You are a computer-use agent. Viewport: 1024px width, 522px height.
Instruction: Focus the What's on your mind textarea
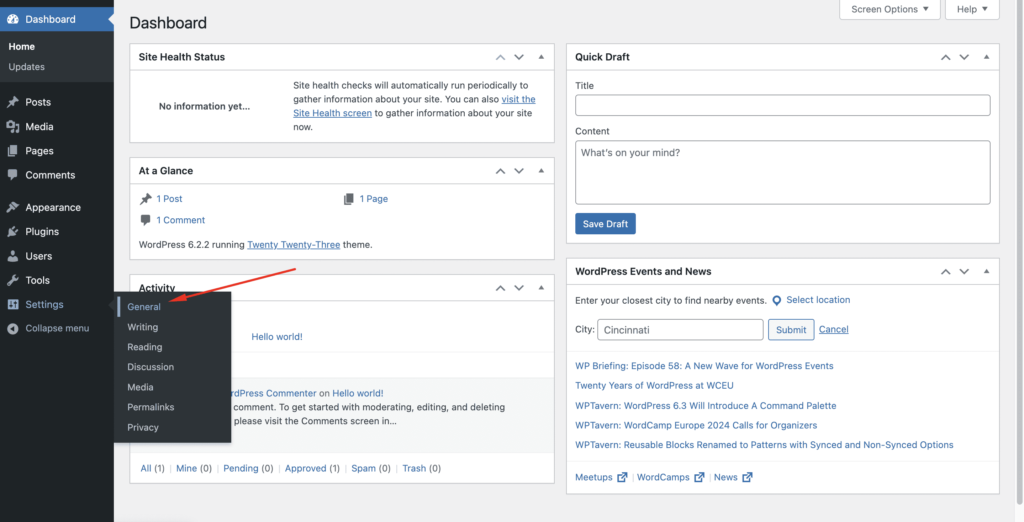[782, 172]
